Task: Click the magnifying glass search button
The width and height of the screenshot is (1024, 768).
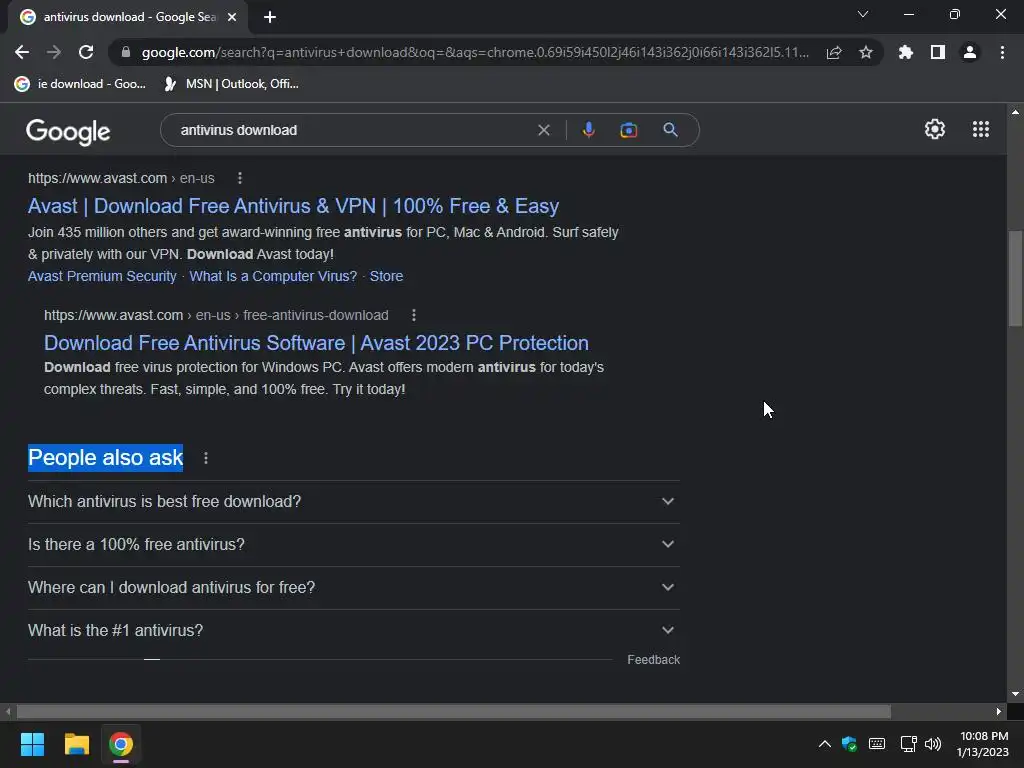Action: 670,130
